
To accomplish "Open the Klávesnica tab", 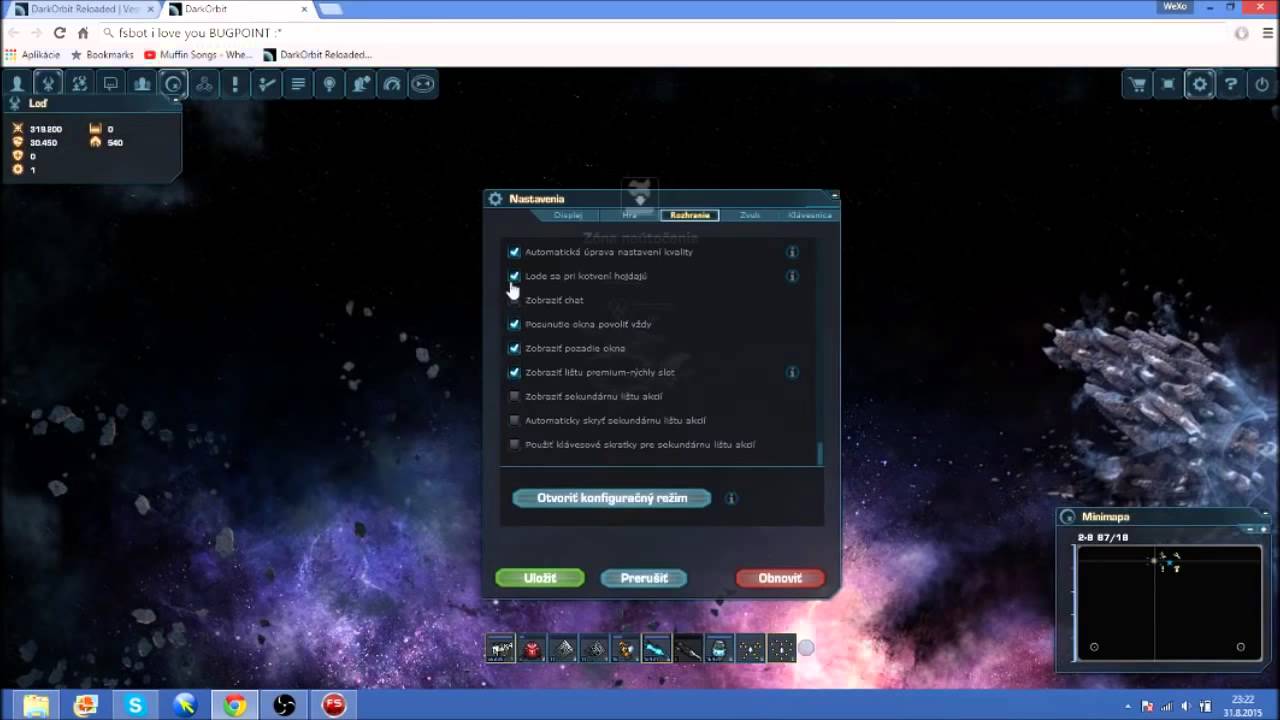I will point(810,215).
